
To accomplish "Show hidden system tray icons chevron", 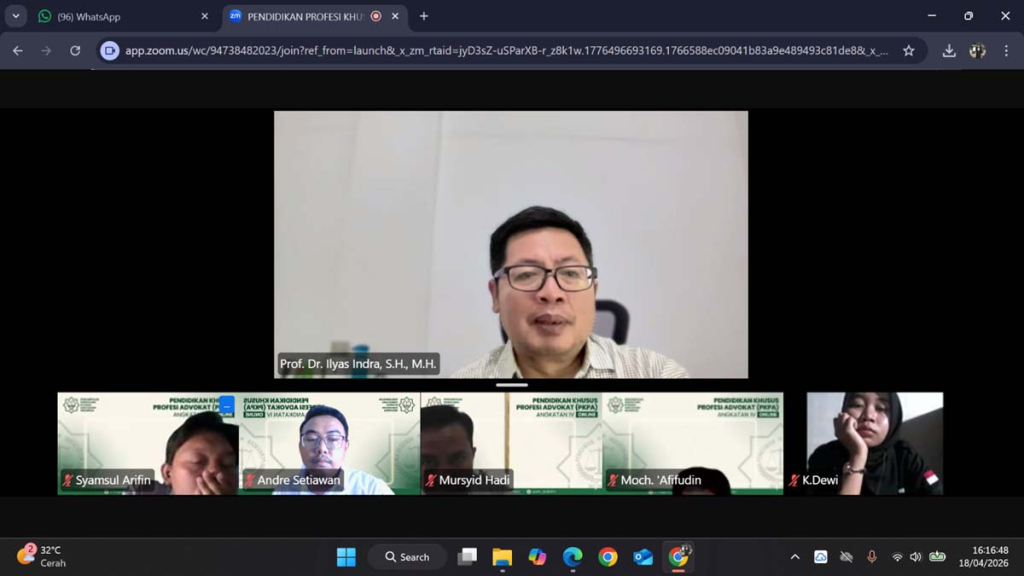I will 795,557.
